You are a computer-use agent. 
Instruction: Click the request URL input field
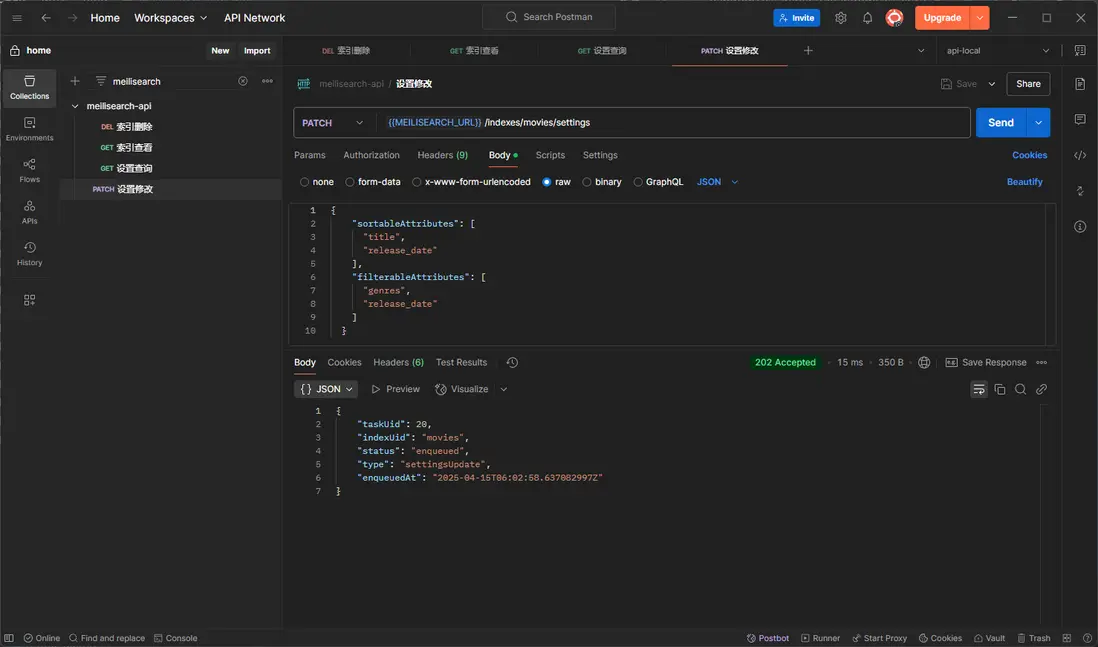700,123
